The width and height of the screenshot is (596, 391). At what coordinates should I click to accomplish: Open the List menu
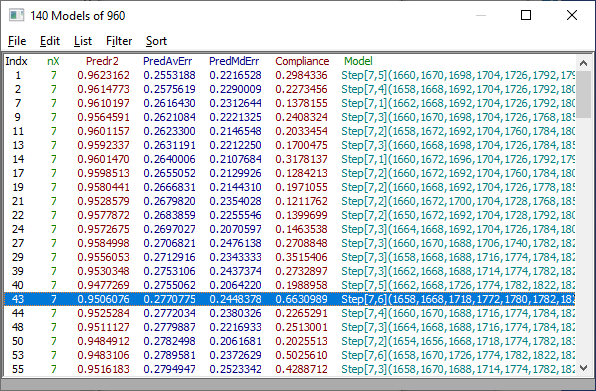(83, 41)
